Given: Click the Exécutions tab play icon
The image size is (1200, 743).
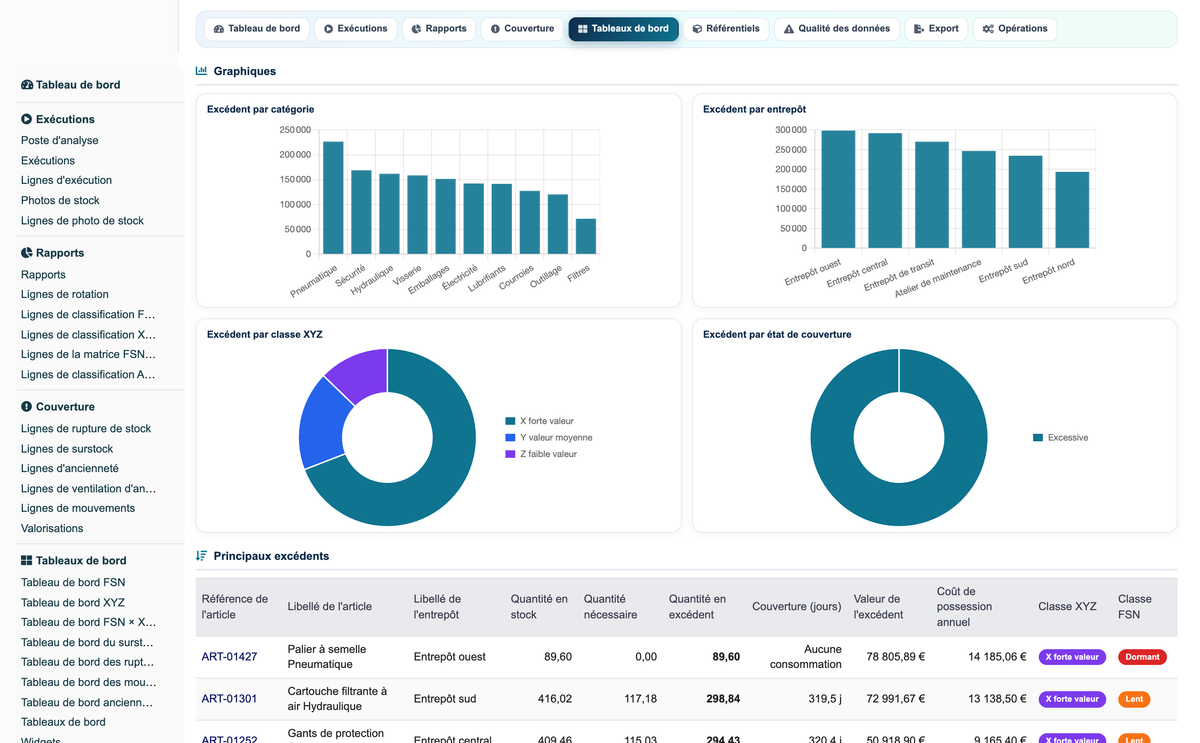Looking at the screenshot, I should pyautogui.click(x=329, y=29).
